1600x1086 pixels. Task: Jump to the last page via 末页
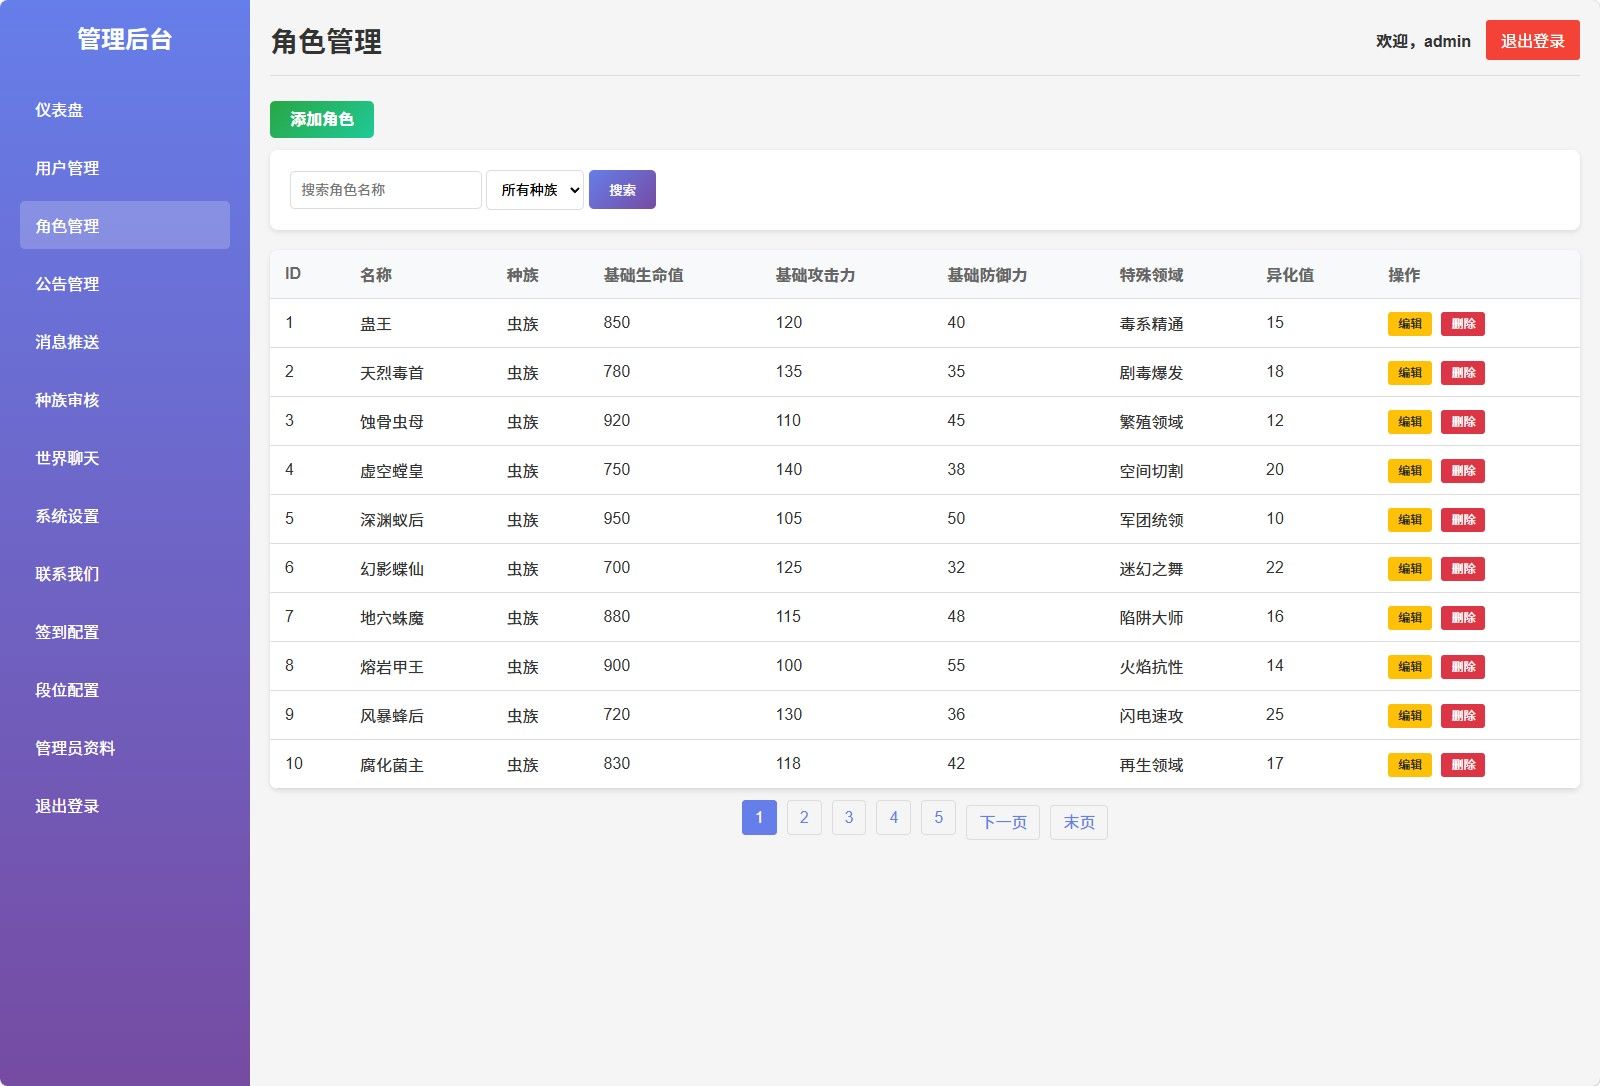pyautogui.click(x=1077, y=822)
